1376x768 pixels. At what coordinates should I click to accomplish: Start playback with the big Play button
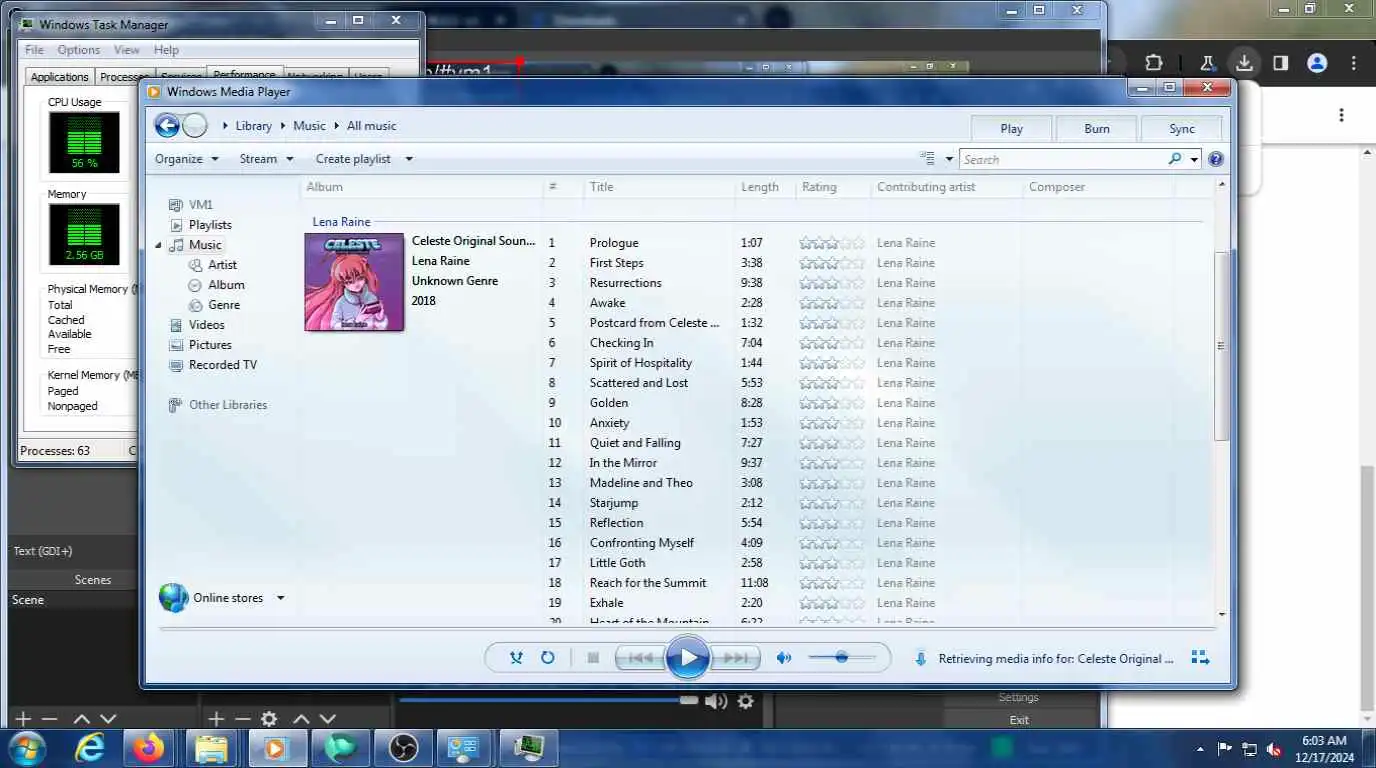point(688,657)
